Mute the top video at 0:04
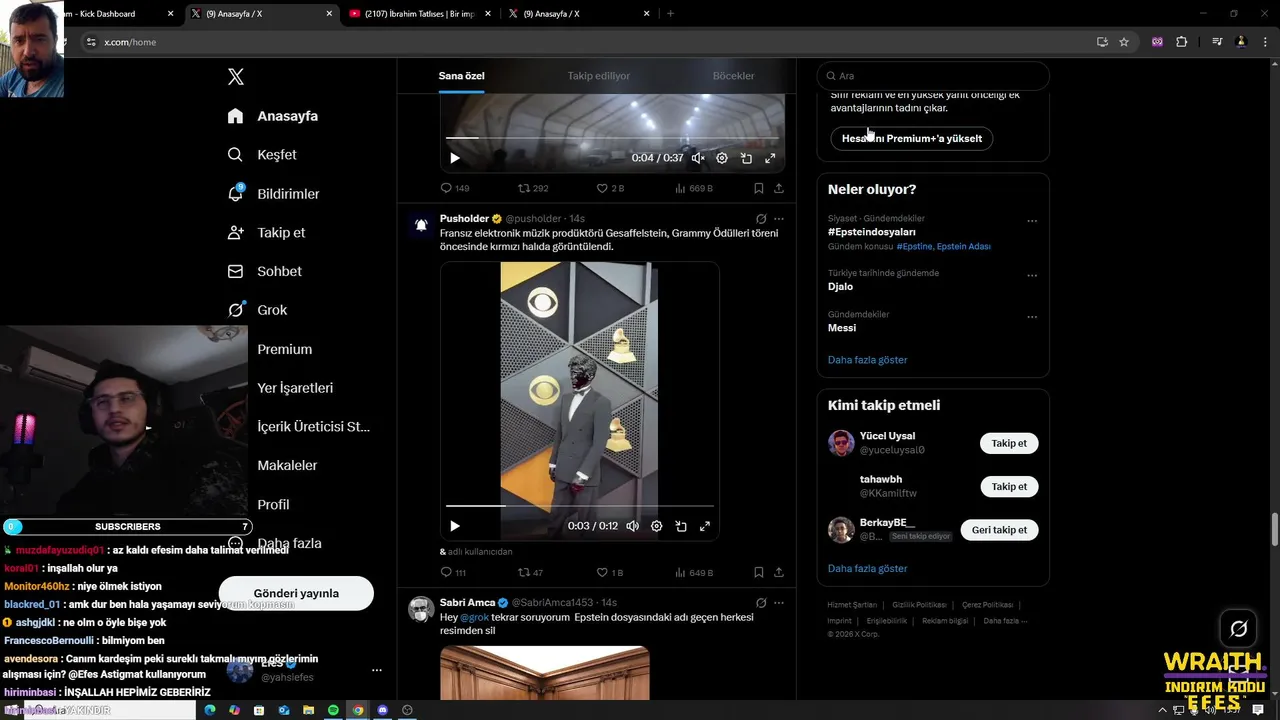Screen dimensions: 1280x720 click(x=698, y=158)
